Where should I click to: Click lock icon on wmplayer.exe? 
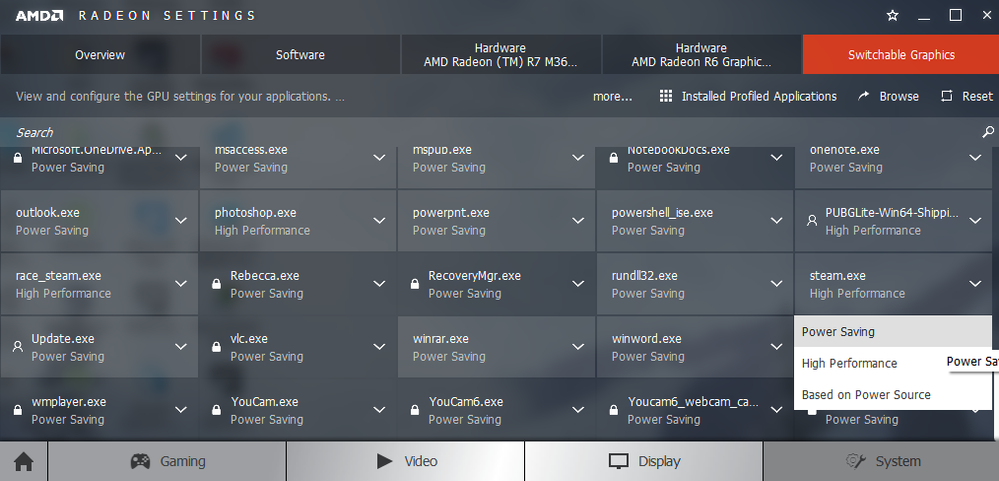tap(18, 410)
